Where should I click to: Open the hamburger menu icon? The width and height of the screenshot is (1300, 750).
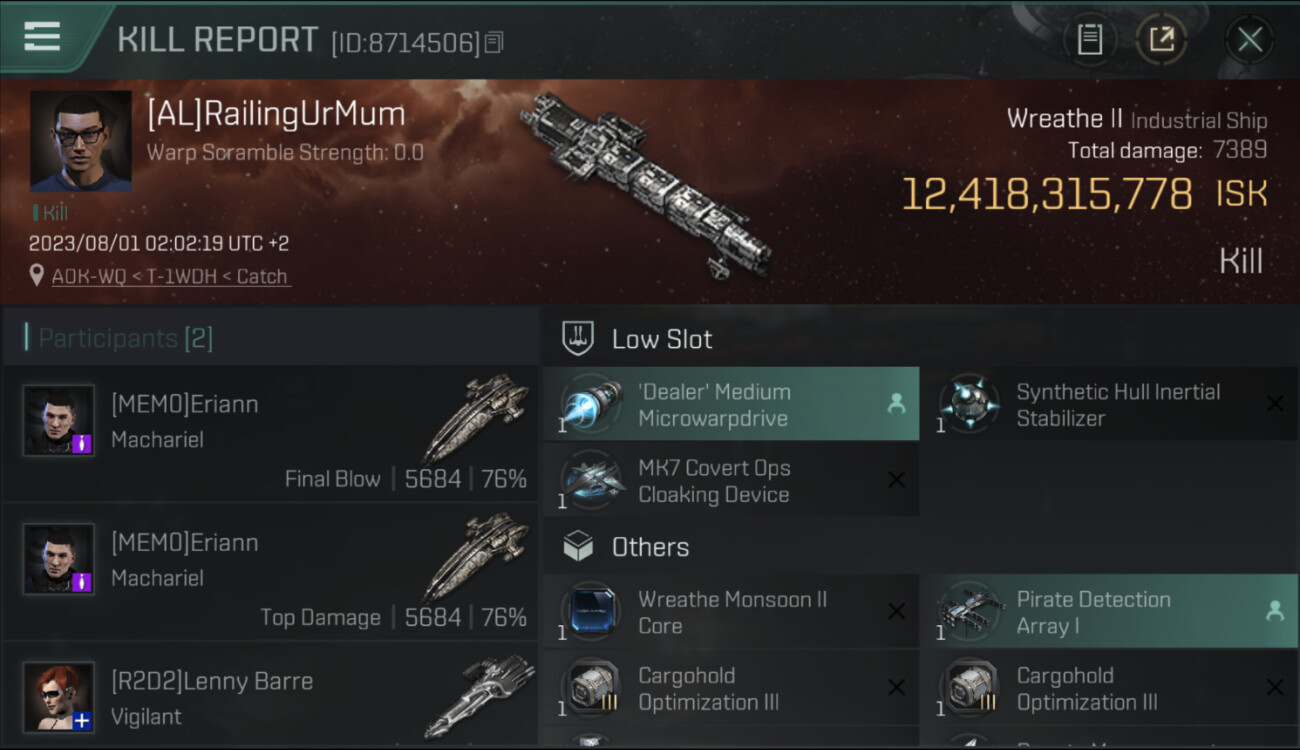coord(41,37)
